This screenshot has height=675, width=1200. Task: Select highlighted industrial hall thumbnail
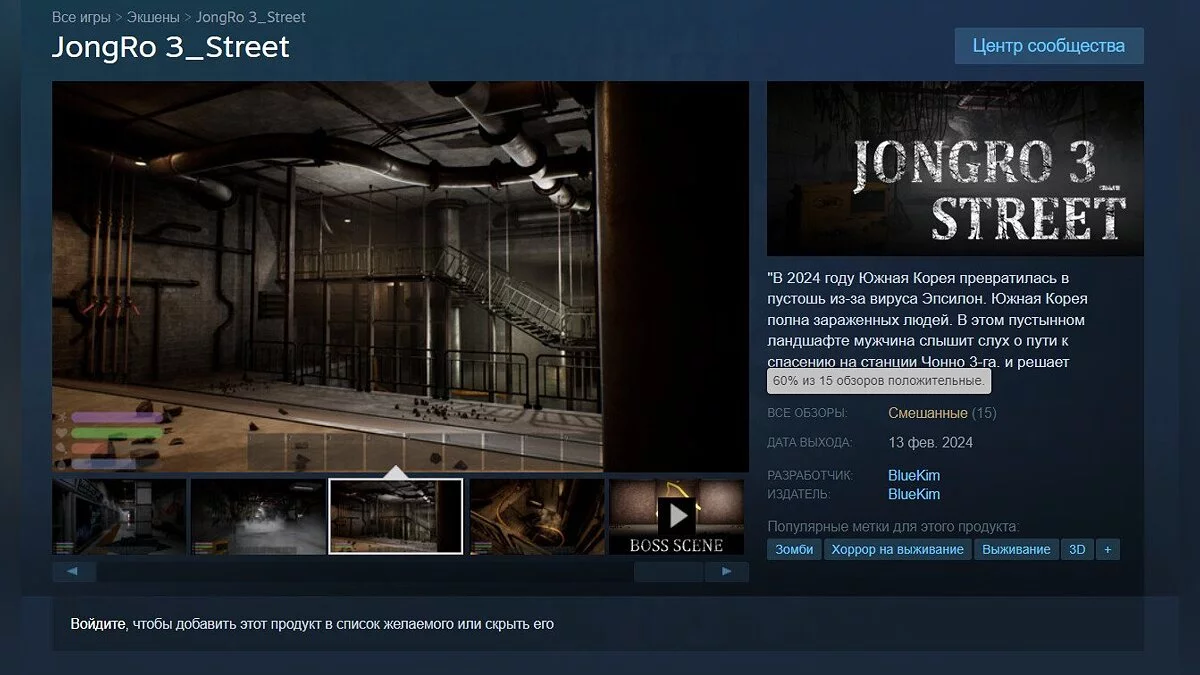[x=396, y=516]
